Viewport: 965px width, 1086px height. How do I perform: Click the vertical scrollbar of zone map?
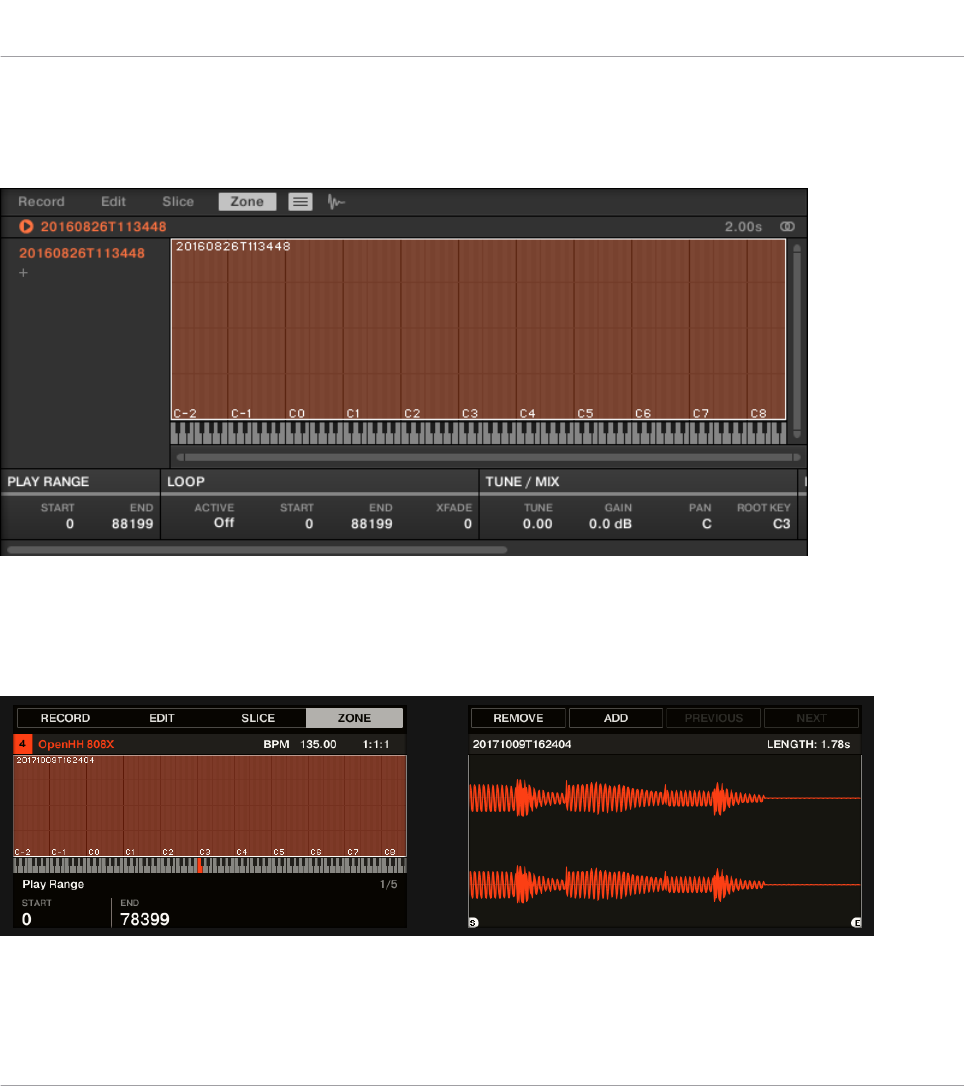pos(797,341)
